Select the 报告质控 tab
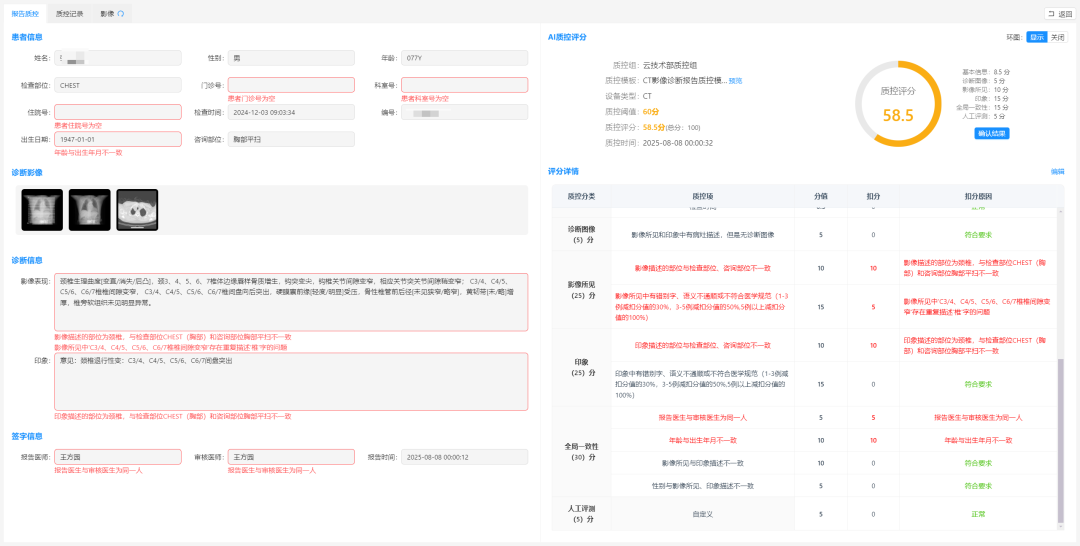 pyautogui.click(x=26, y=14)
